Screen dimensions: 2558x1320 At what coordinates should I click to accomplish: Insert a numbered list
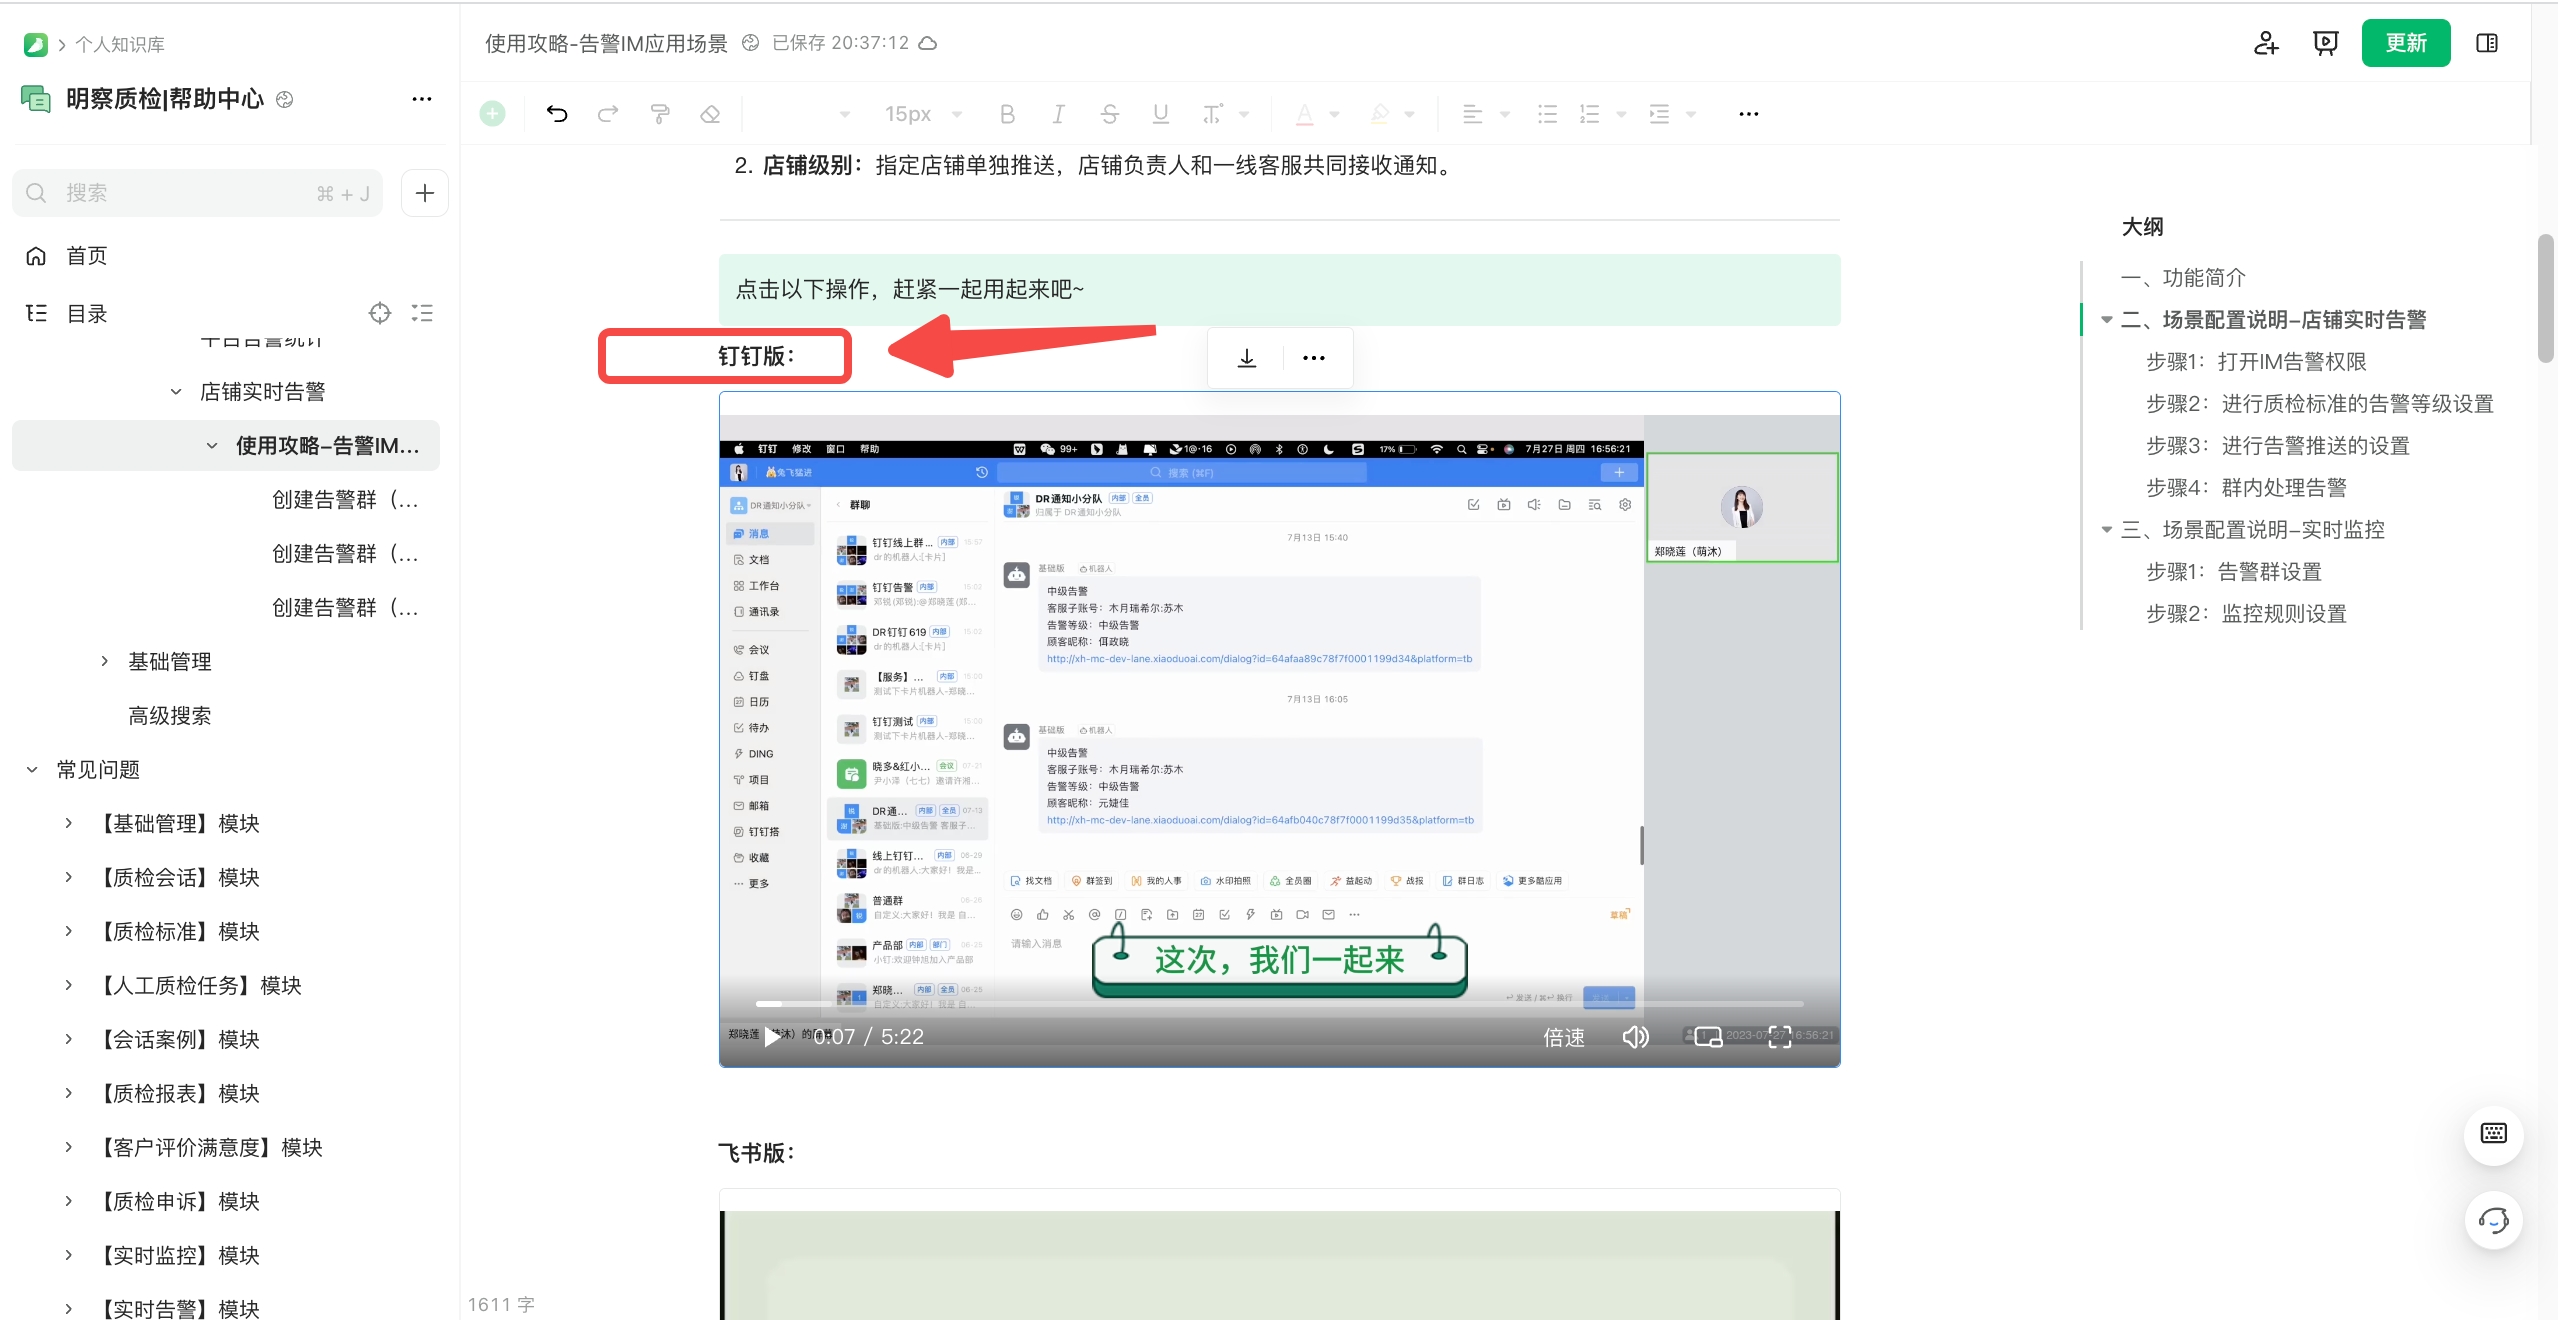(1589, 114)
